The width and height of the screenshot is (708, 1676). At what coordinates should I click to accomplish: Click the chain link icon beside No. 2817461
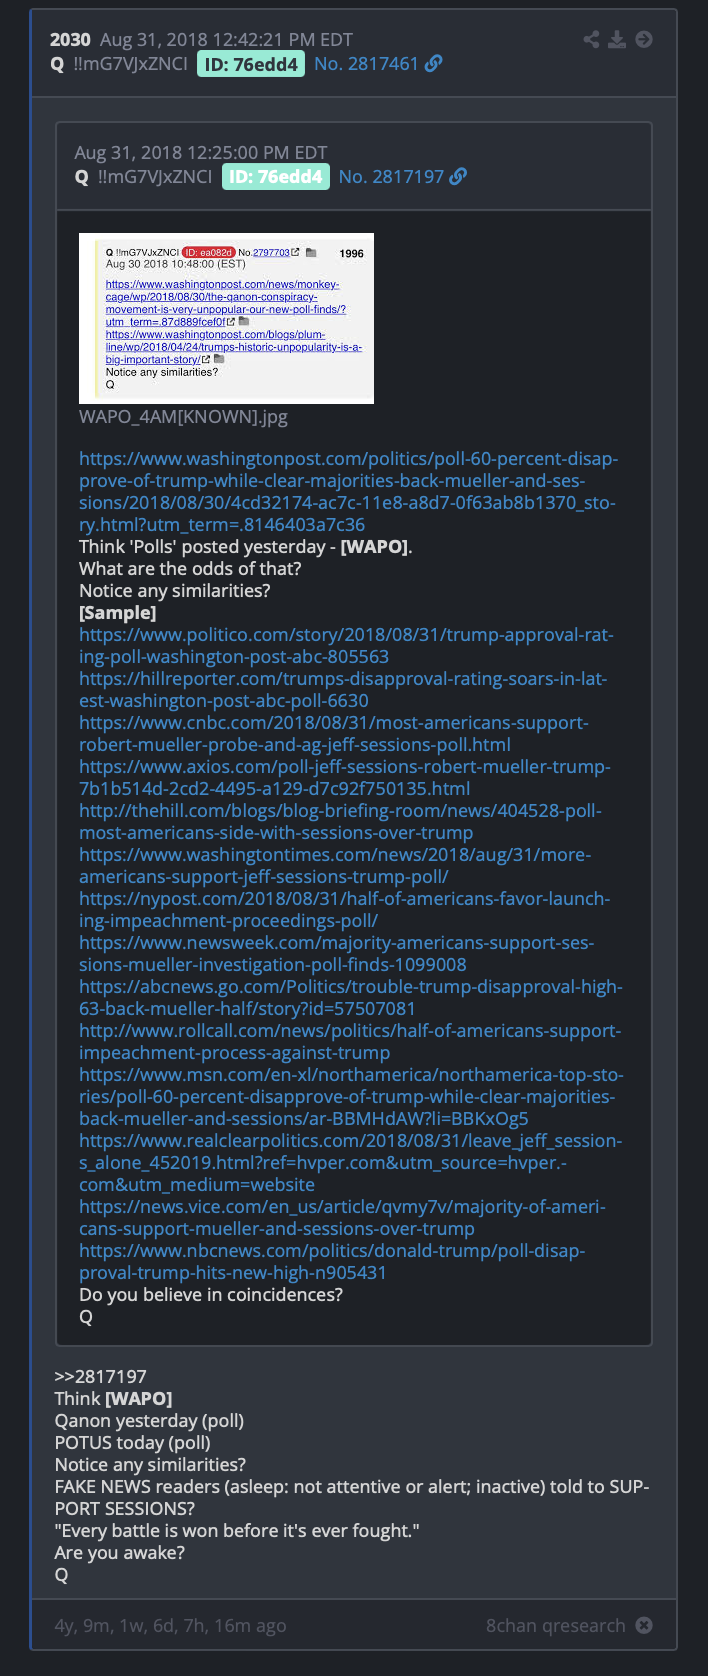point(434,64)
